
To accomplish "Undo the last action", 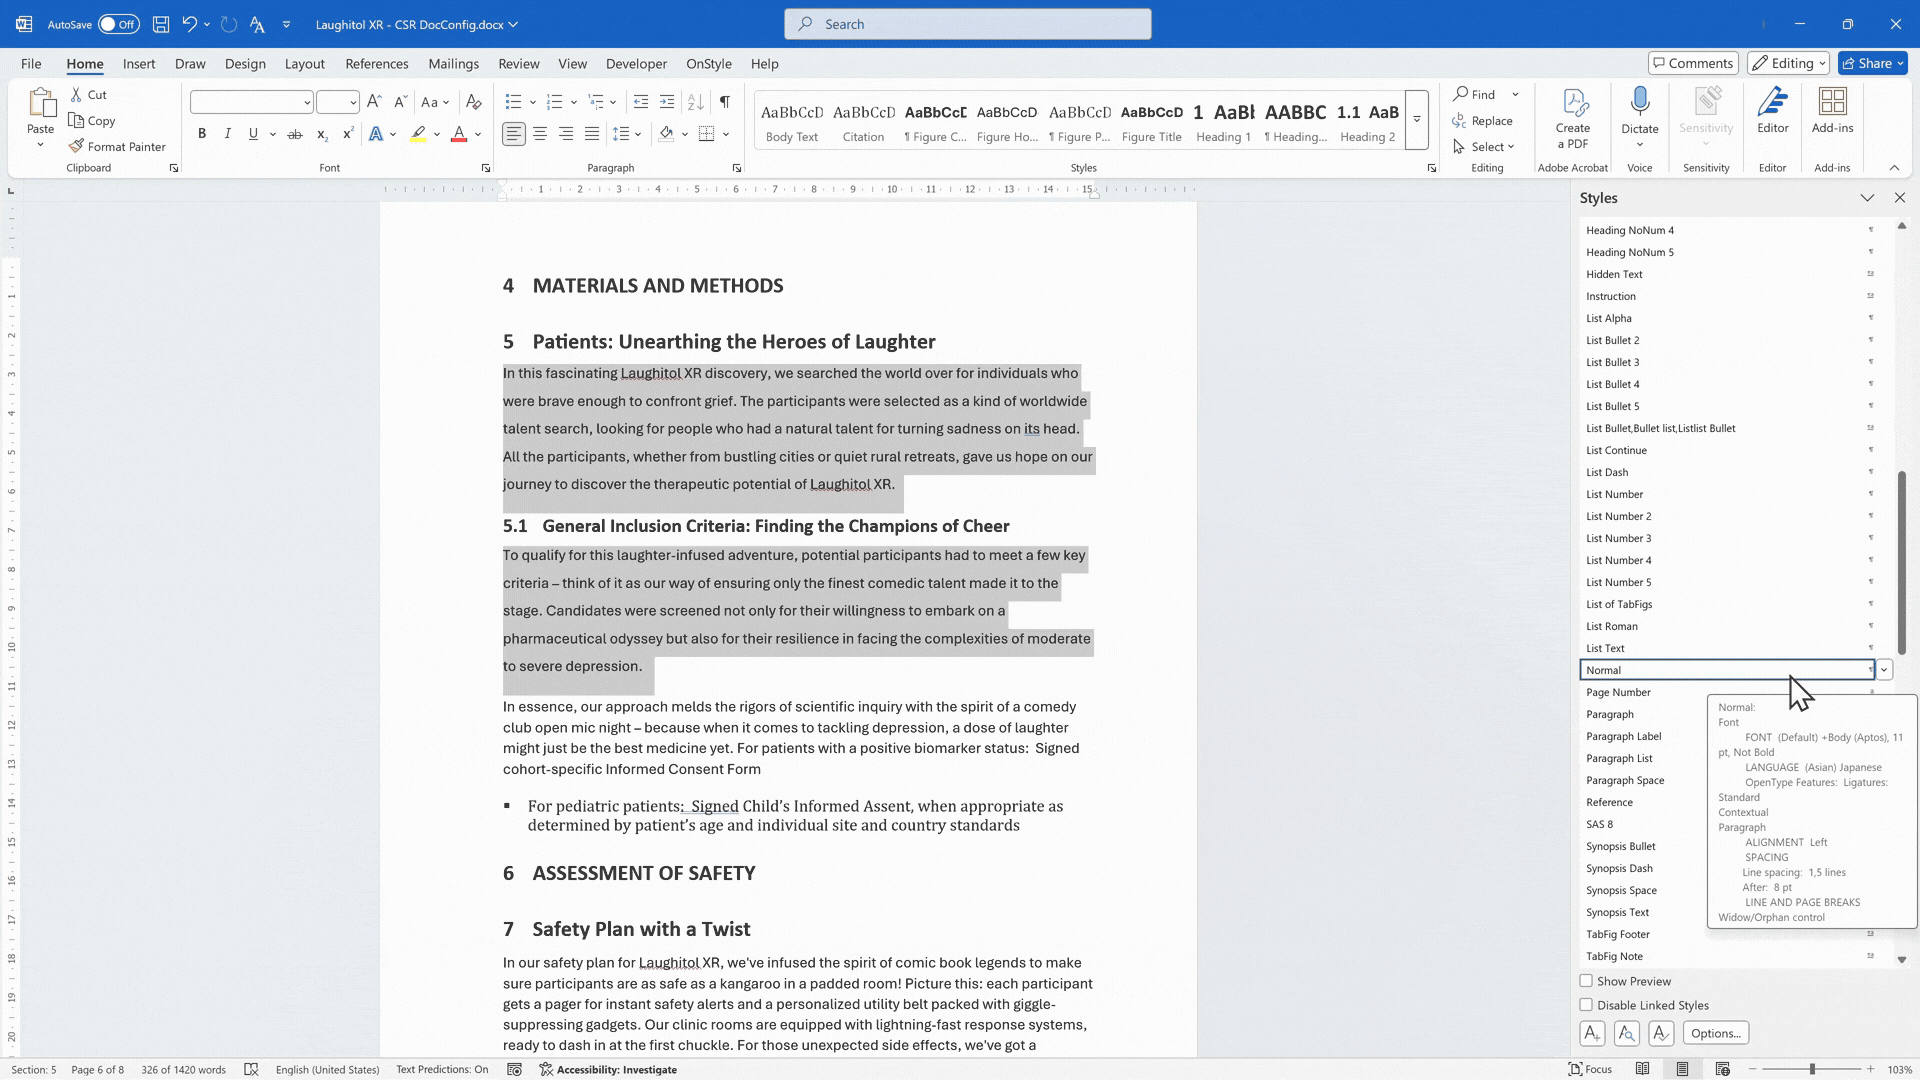I will [x=189, y=24].
